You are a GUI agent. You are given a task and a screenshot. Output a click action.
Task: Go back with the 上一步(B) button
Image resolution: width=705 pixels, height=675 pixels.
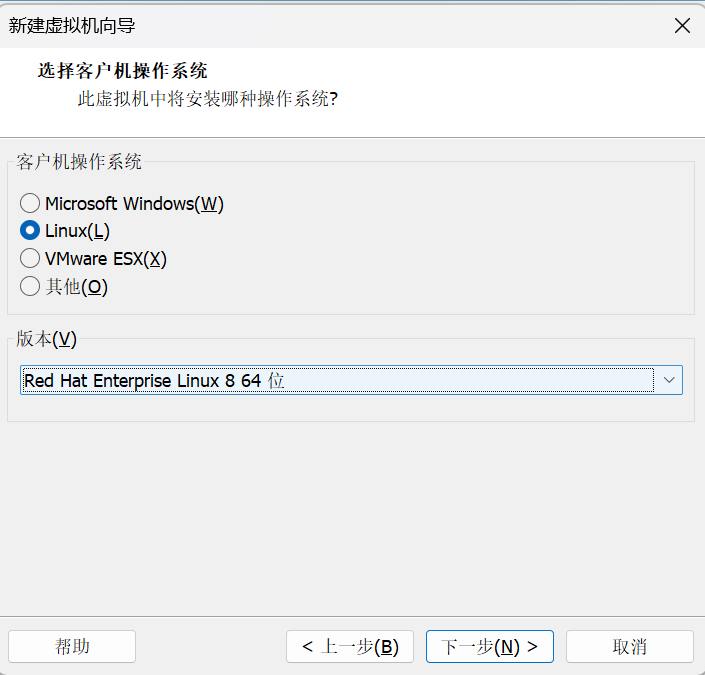[x=350, y=647]
